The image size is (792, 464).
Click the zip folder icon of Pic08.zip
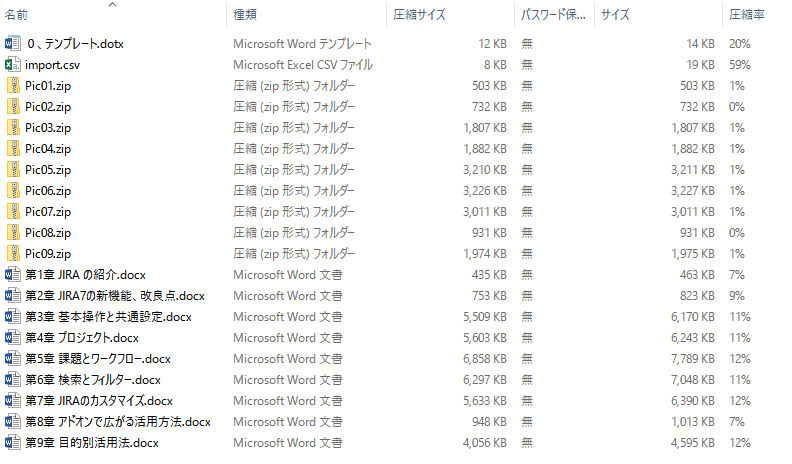[13, 233]
